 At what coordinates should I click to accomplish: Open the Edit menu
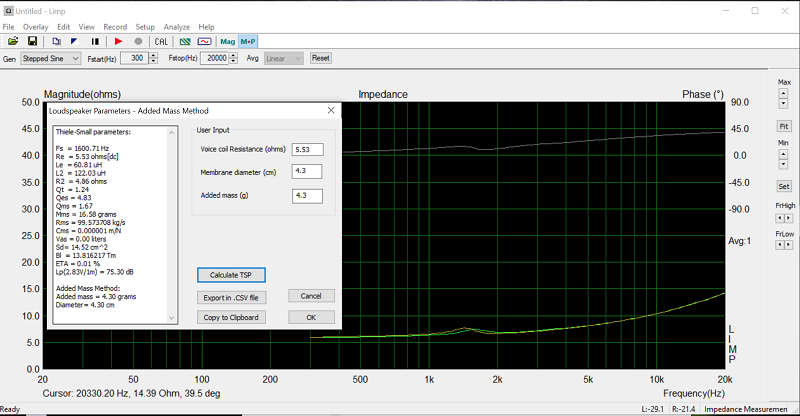63,27
